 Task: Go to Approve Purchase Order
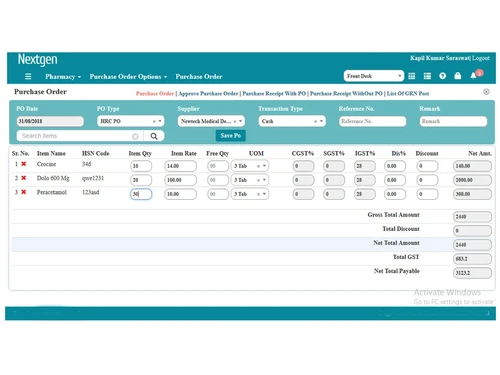pyautogui.click(x=208, y=94)
